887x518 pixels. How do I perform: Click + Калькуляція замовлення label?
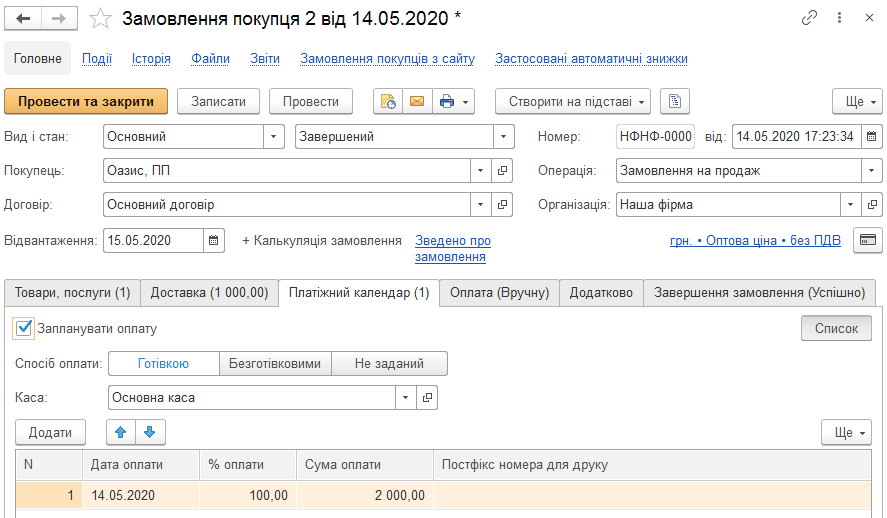pos(322,240)
